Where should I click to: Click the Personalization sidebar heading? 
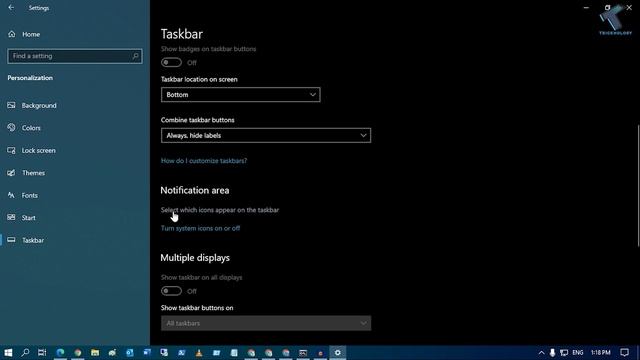[x=30, y=78]
